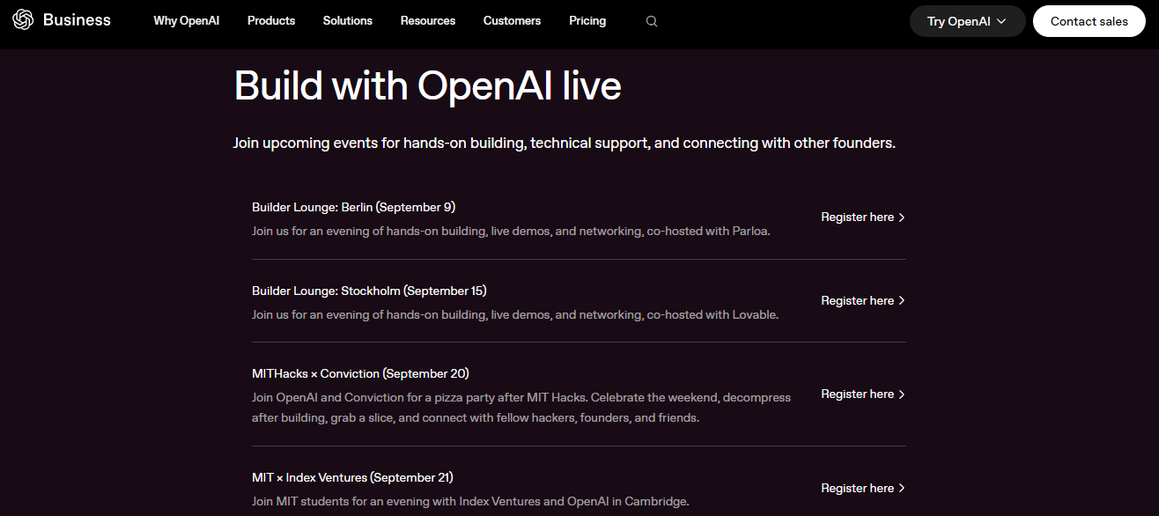This screenshot has height=516, width=1159.
Task: Select the 'Builder Lounge: Berlin (September 9)' title
Action: (353, 207)
